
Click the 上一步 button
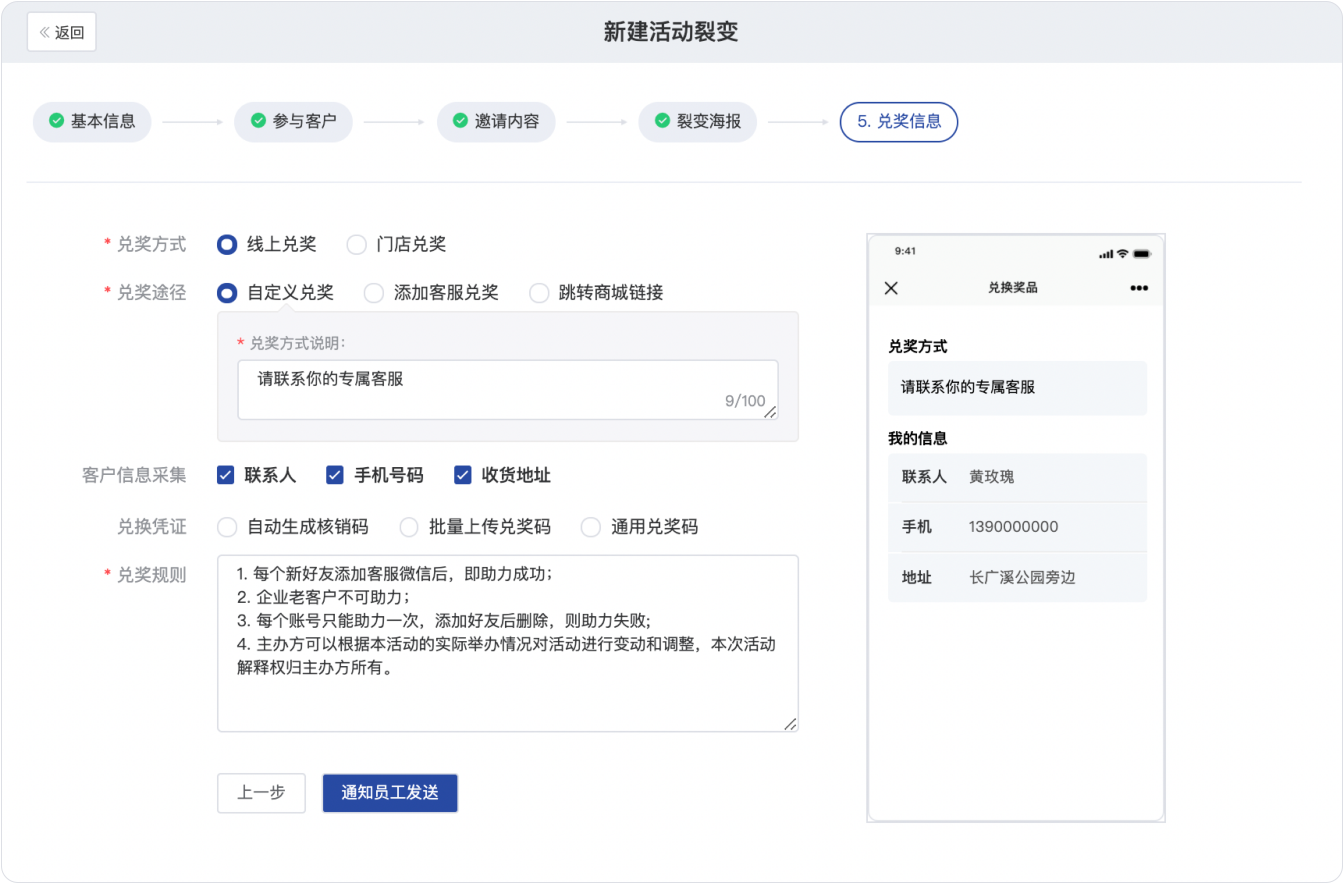[261, 793]
